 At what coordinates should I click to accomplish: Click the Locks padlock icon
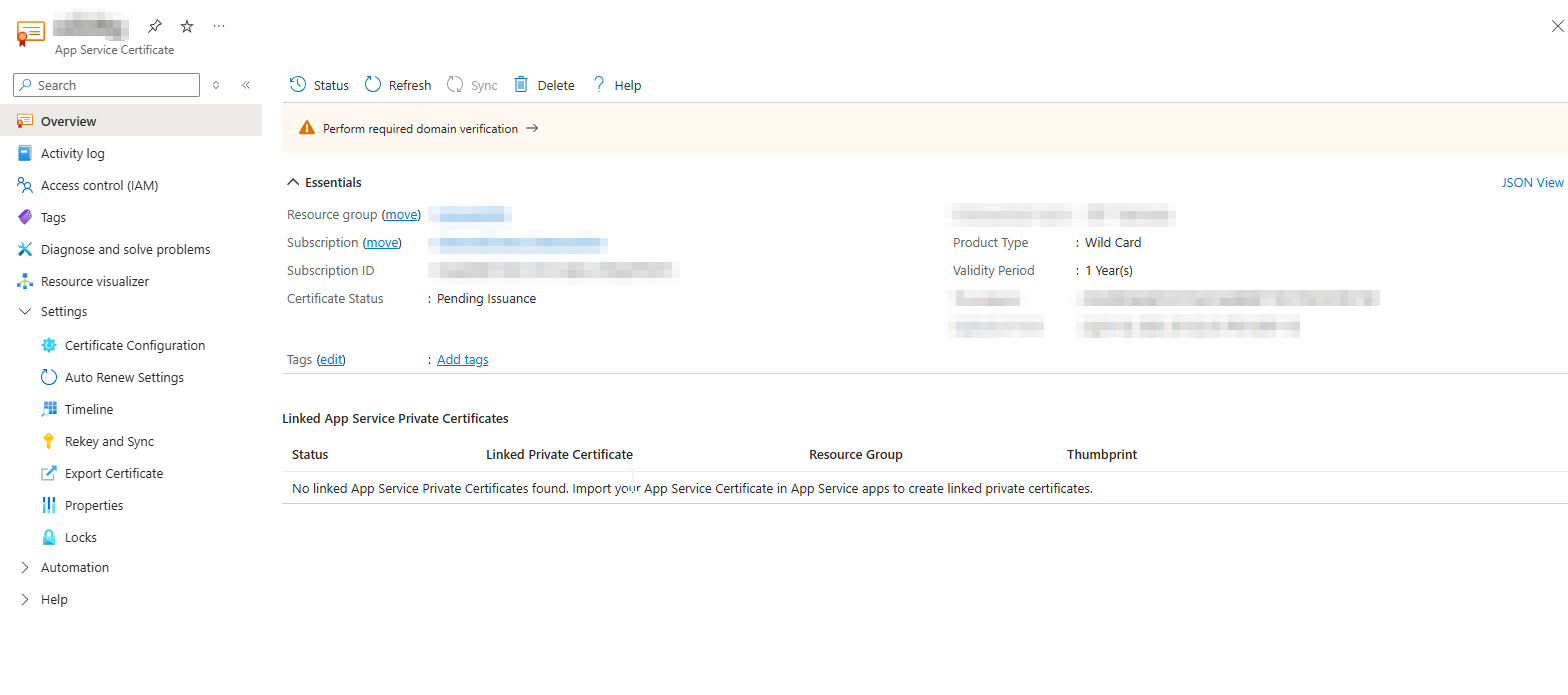[x=49, y=537]
